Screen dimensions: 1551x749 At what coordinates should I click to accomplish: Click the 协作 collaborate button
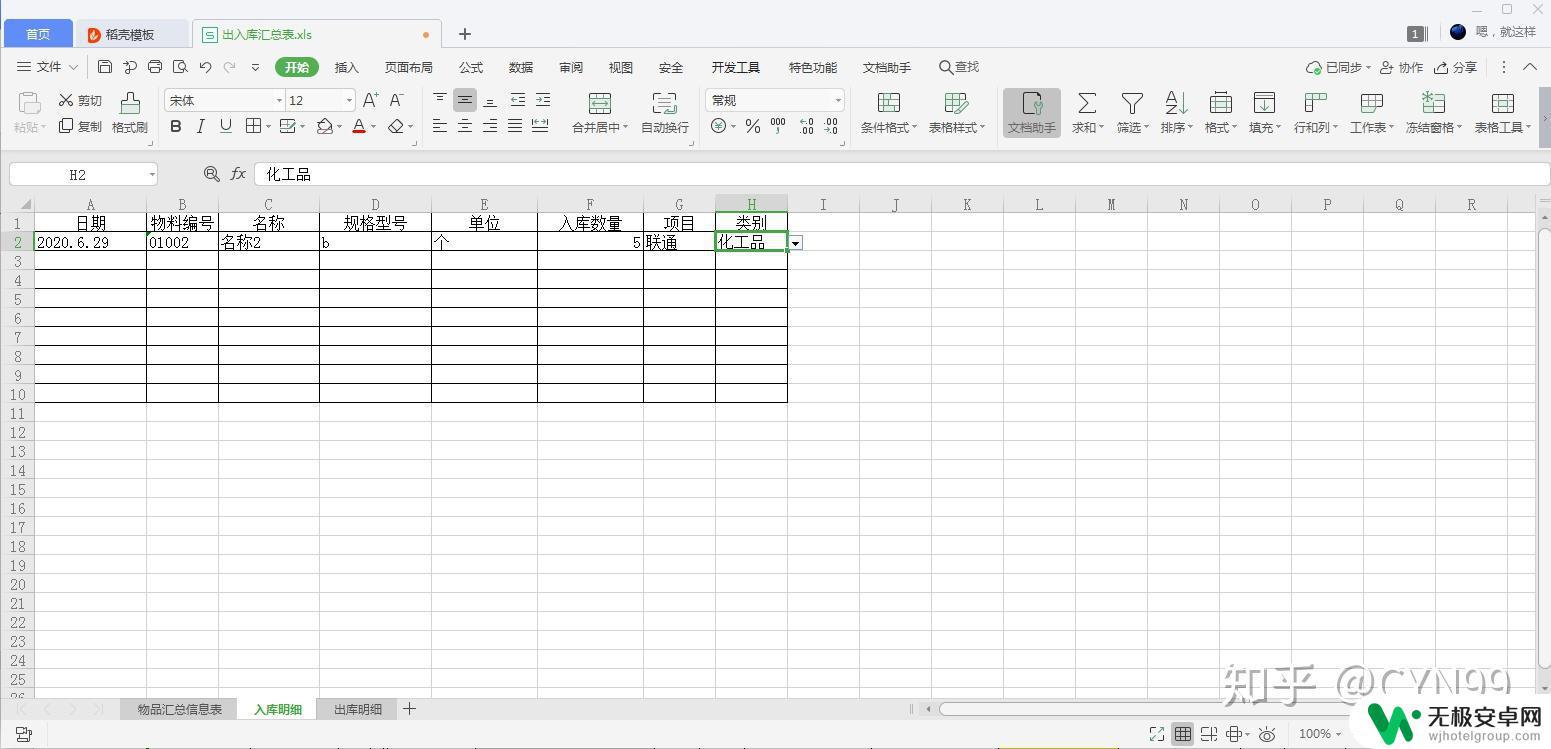1401,67
